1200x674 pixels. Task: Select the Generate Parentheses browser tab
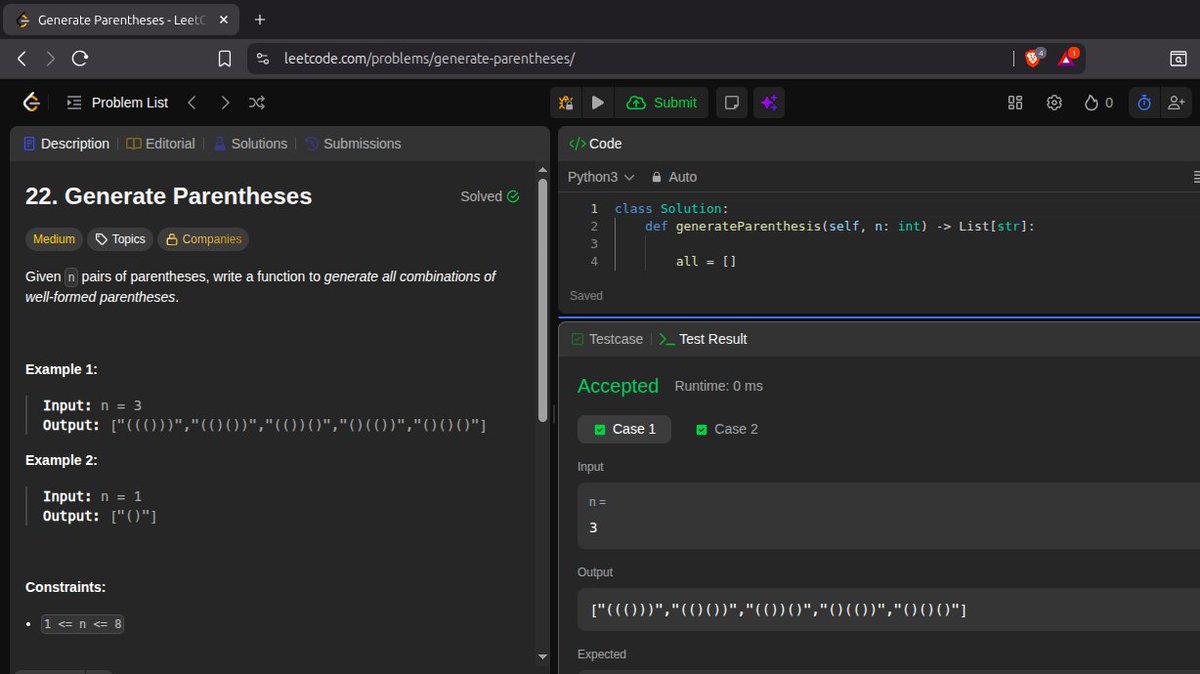[123, 20]
